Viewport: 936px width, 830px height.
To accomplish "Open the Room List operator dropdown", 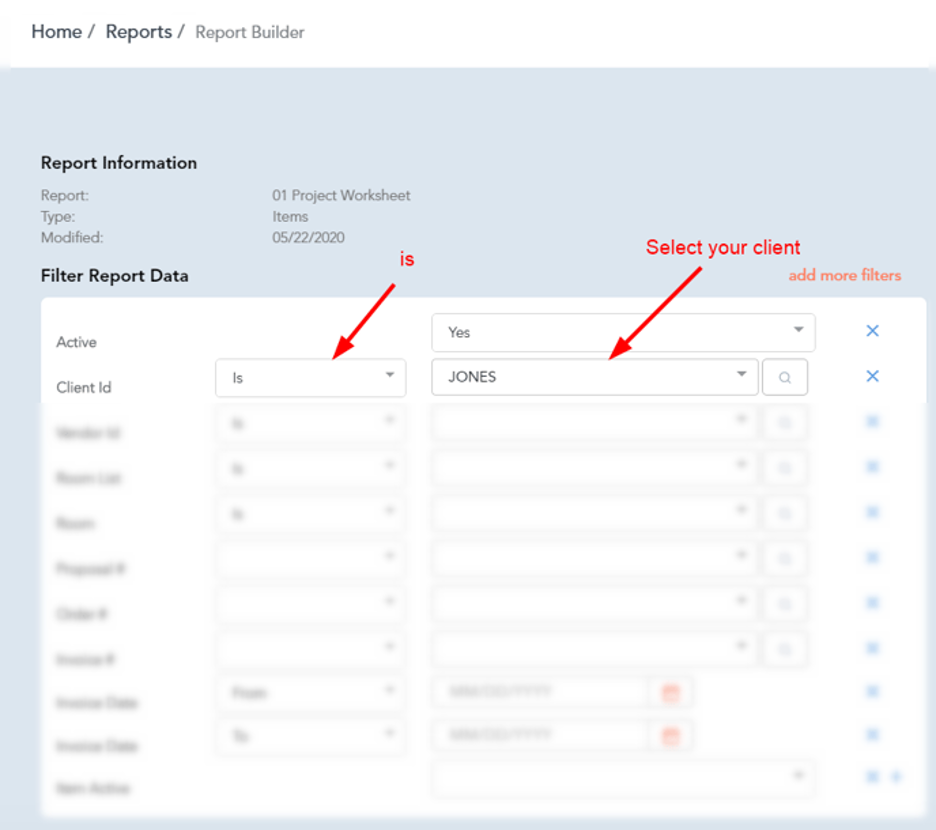I will coord(310,468).
